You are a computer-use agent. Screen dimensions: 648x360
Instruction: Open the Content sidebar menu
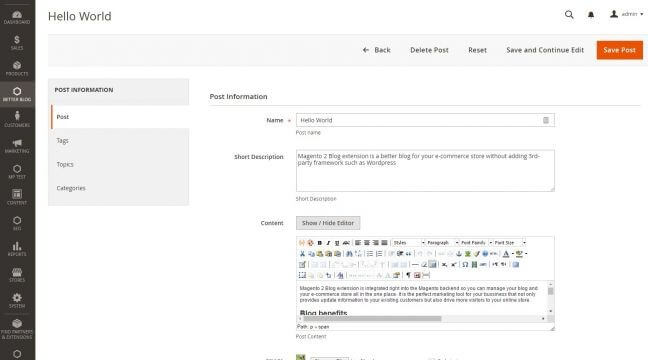[x=17, y=197]
